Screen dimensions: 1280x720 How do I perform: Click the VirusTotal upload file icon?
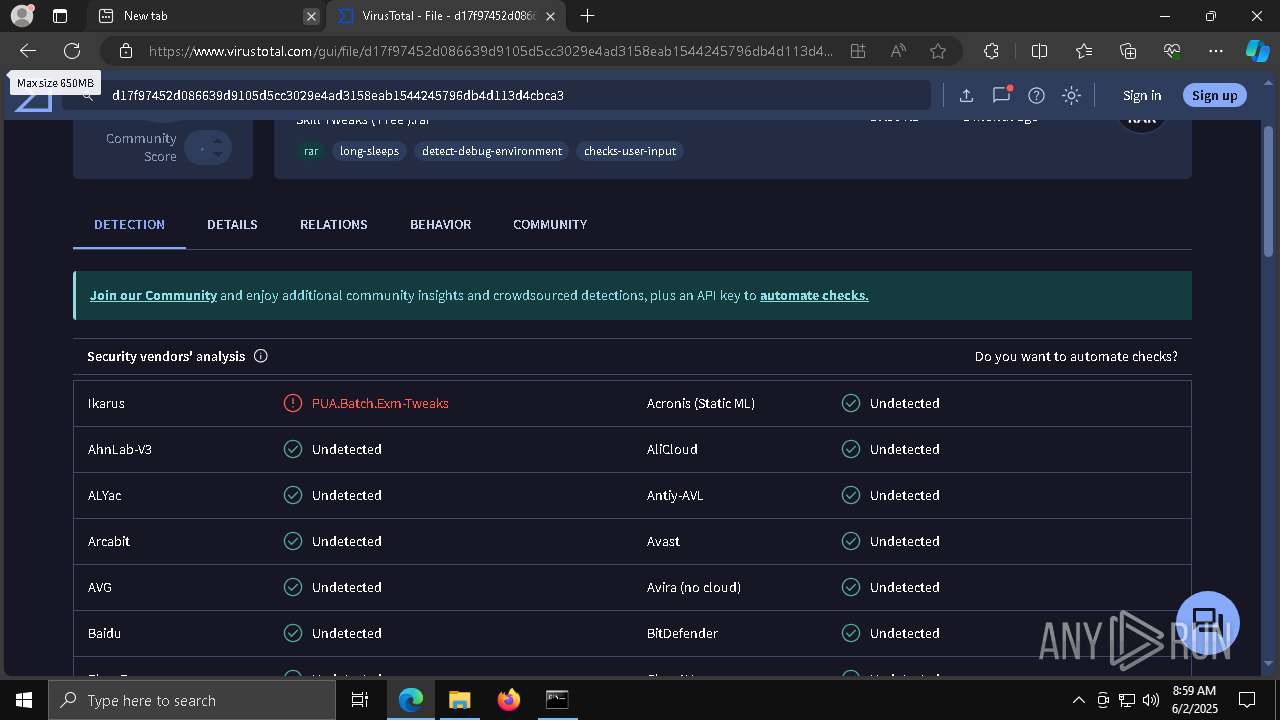(966, 96)
